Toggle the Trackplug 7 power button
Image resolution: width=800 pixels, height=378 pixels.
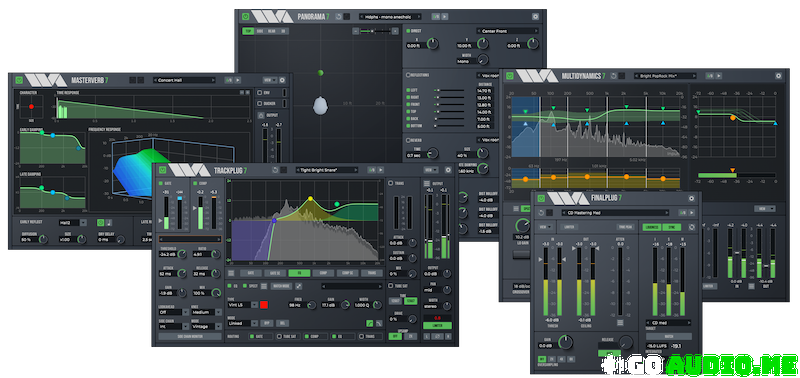pos(163,170)
